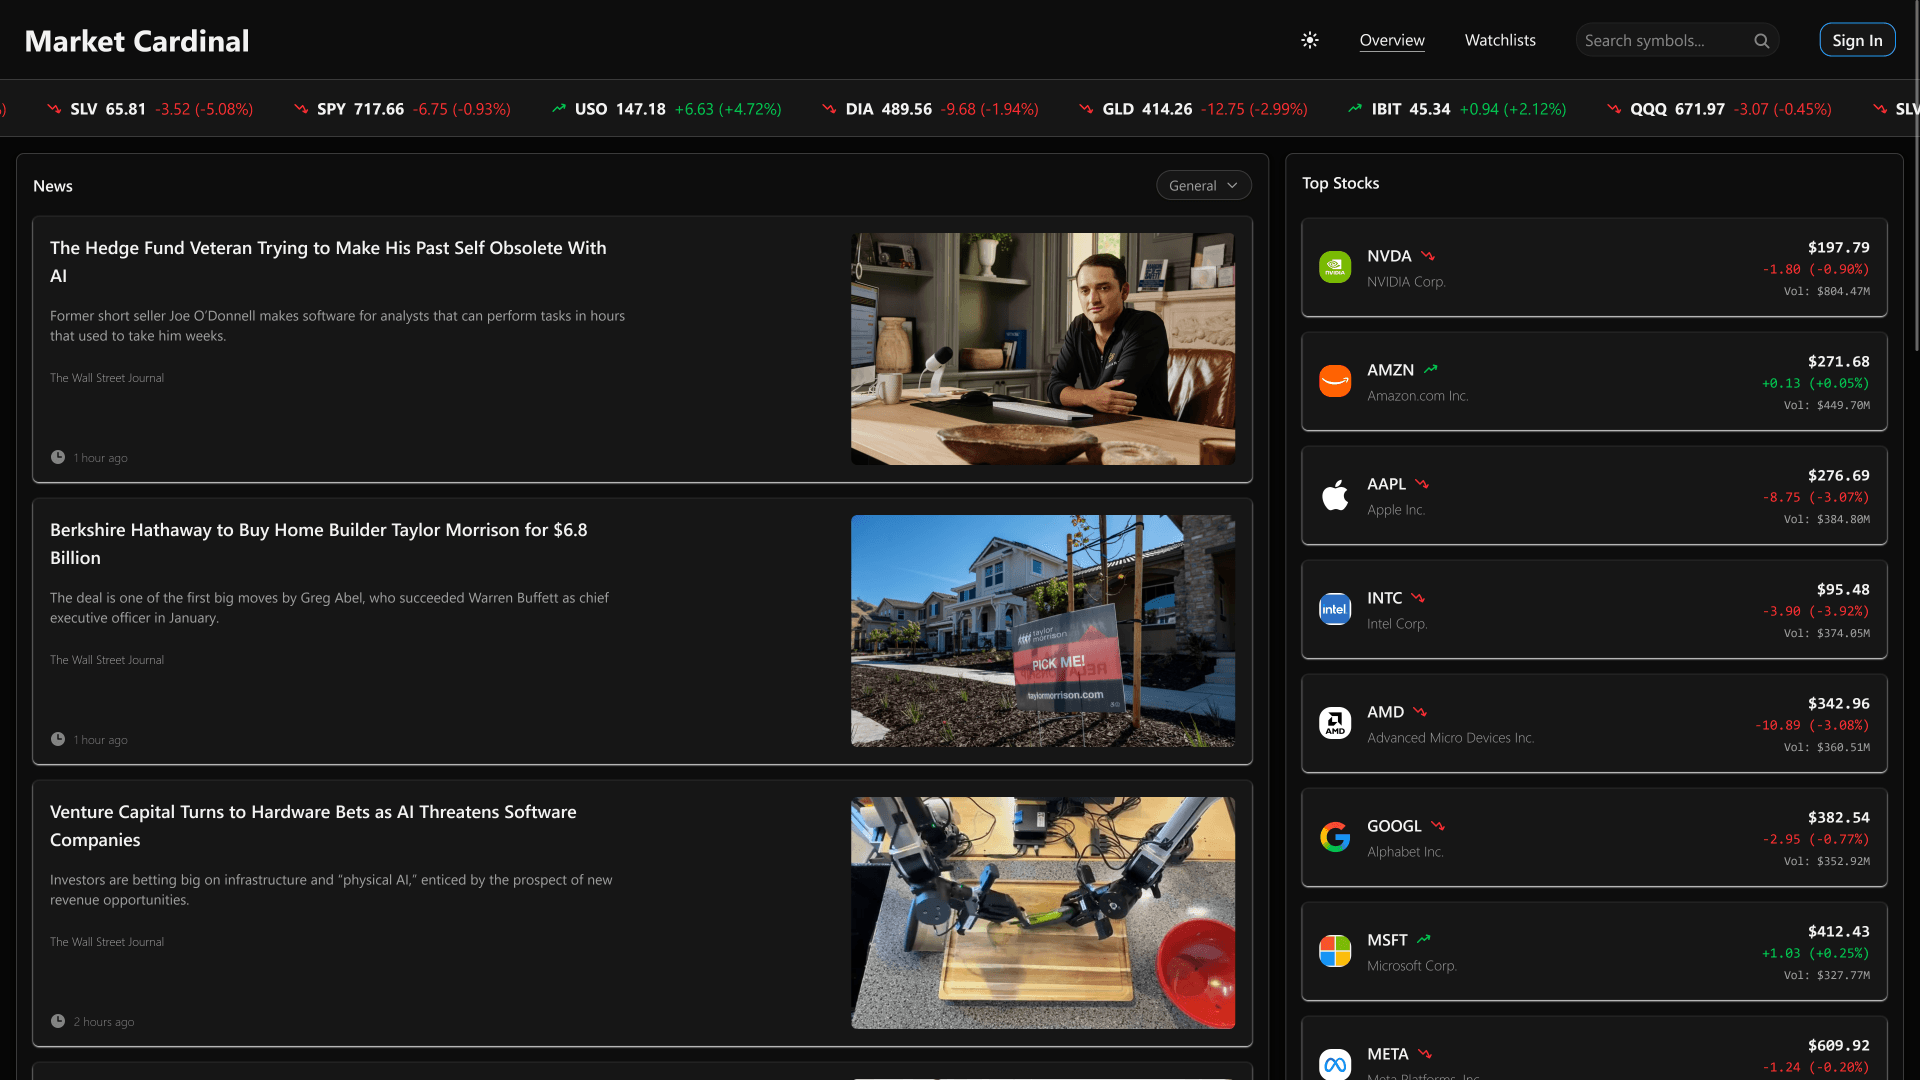Click the AMD downtrend arrow icon
Image resolution: width=1920 pixels, height=1080 pixels.
click(1420, 712)
